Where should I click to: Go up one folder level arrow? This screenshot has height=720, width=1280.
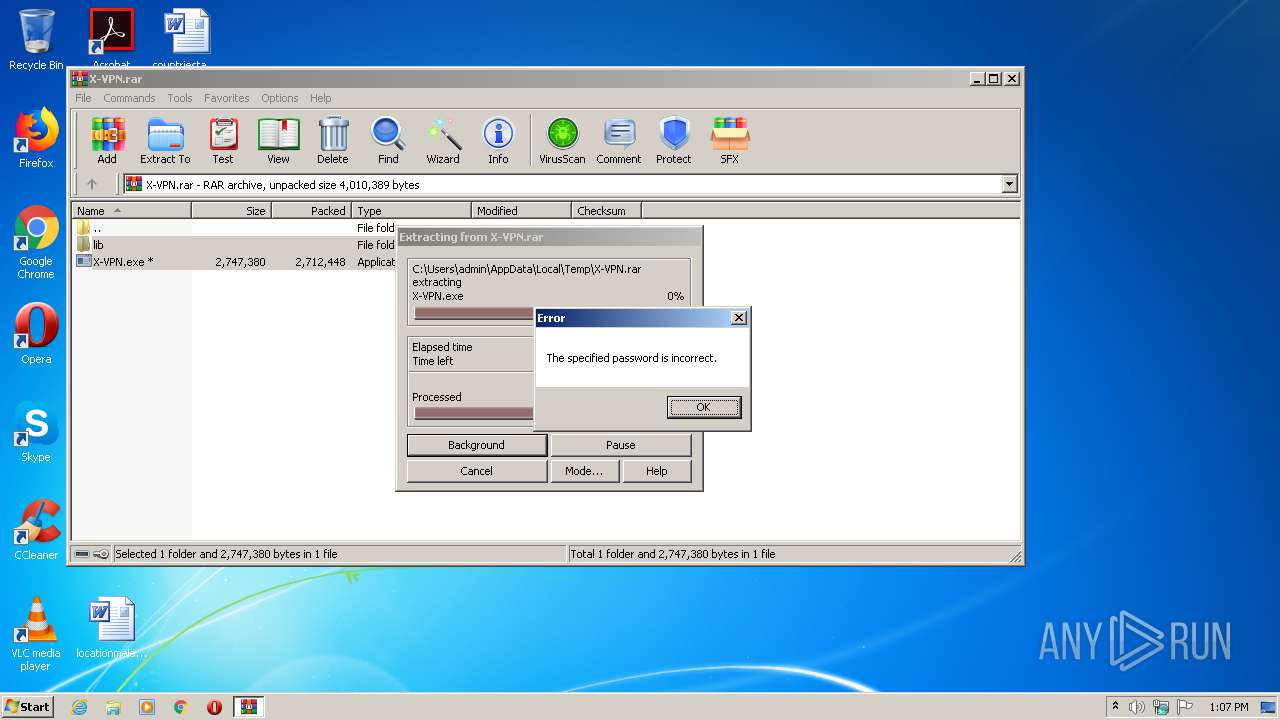pyautogui.click(x=92, y=184)
